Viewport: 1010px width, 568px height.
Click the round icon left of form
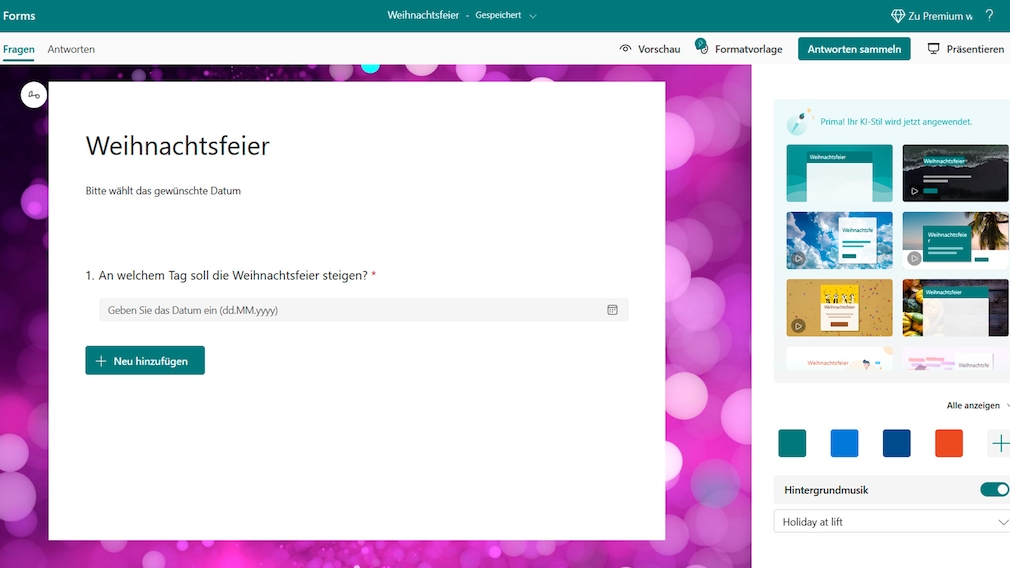pos(34,95)
